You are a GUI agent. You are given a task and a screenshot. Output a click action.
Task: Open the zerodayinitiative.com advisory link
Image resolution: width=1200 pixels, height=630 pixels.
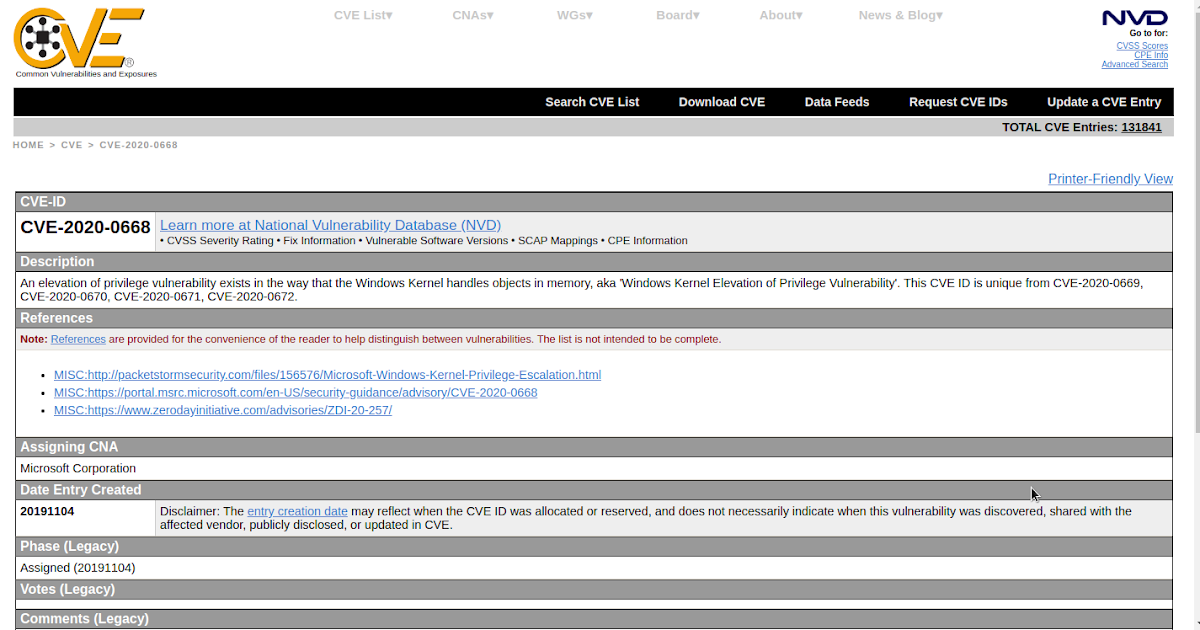[222, 409]
